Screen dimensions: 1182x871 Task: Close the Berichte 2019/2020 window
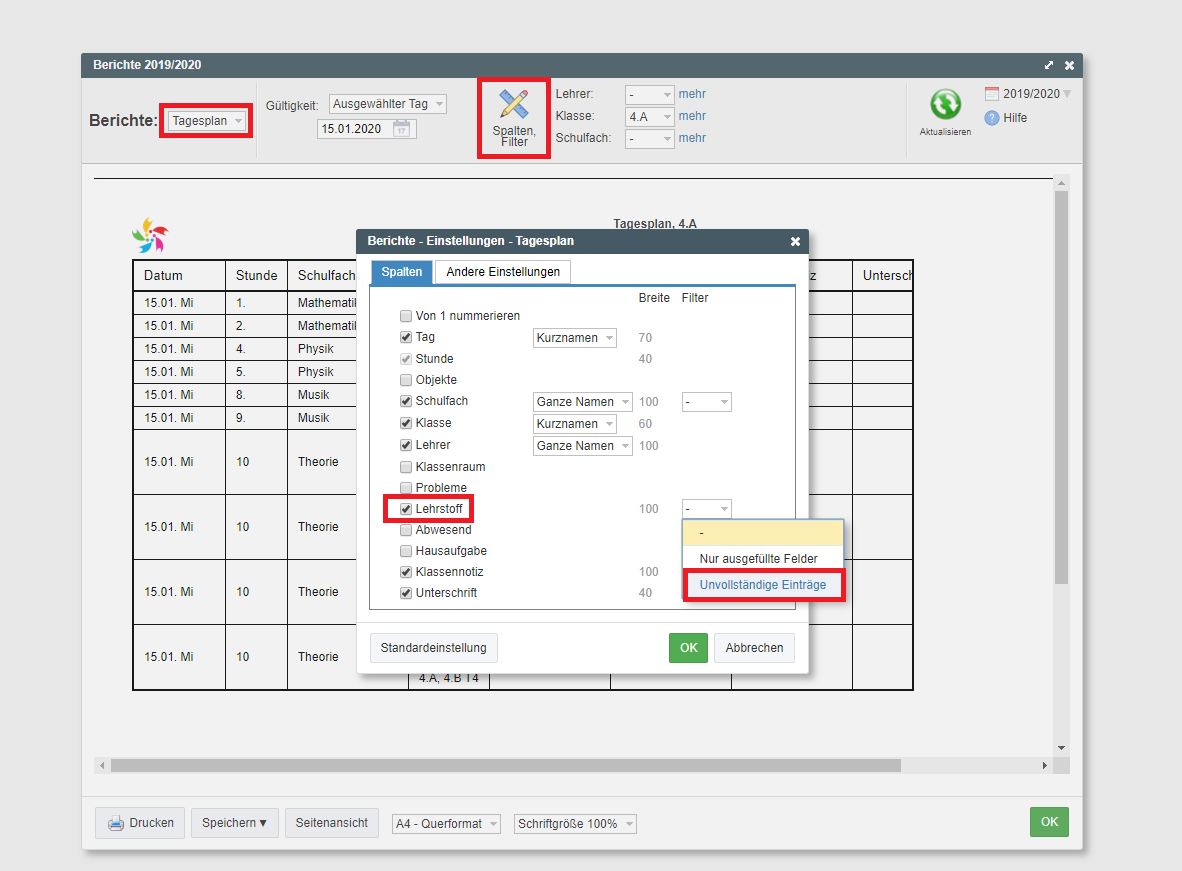tap(1069, 66)
